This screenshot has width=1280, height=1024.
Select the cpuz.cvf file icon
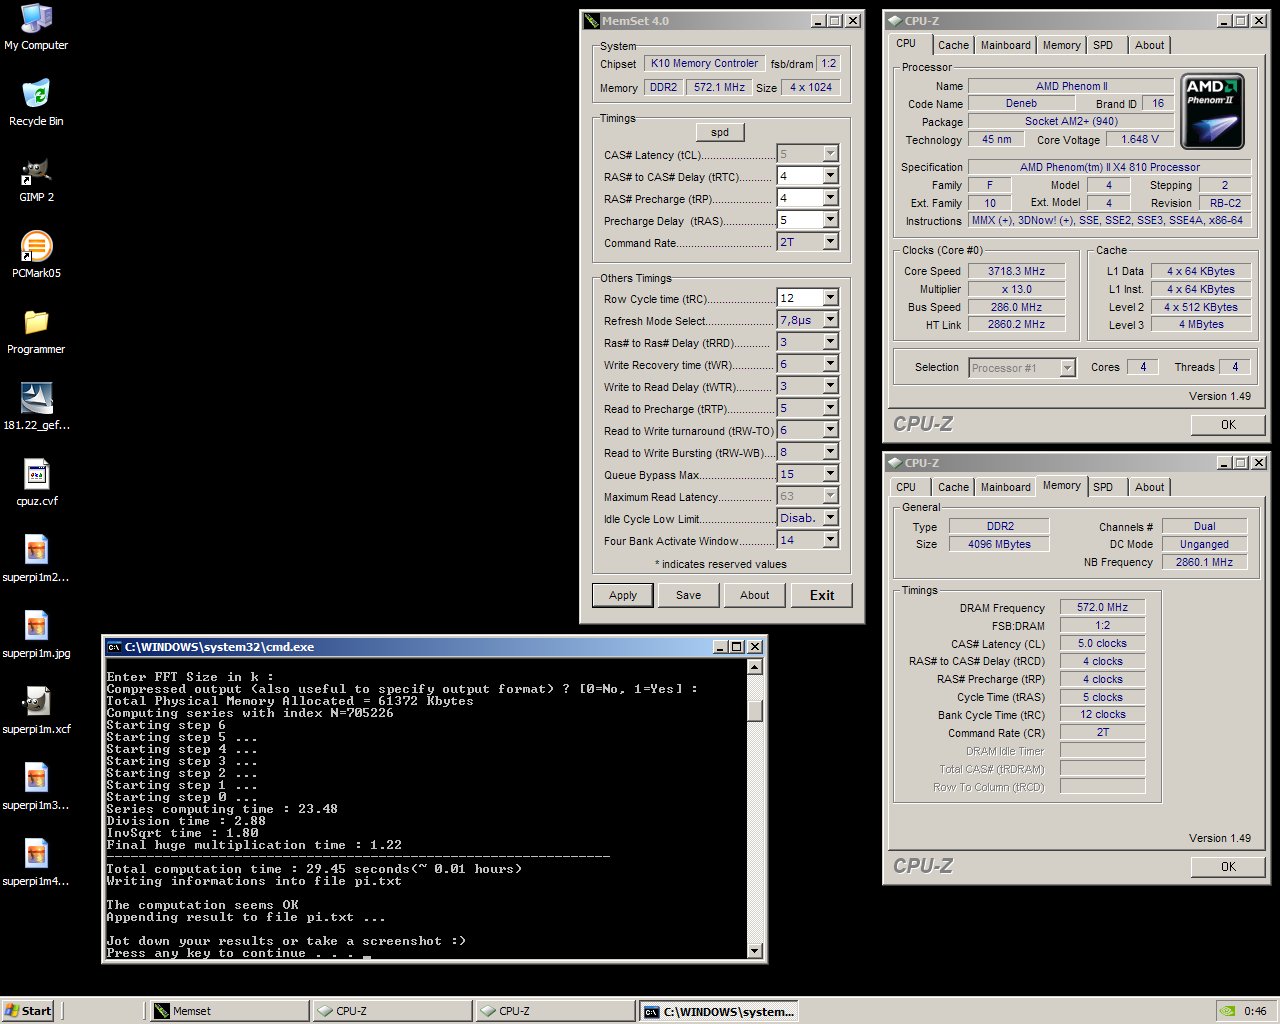click(x=36, y=483)
